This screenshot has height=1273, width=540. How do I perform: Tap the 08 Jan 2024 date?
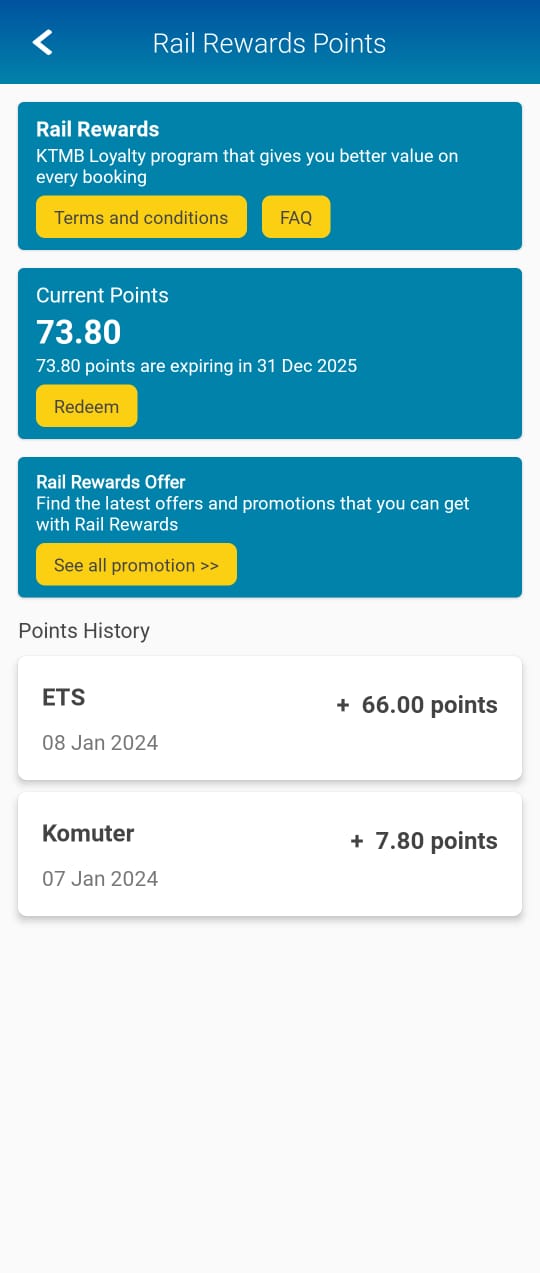[x=100, y=743]
